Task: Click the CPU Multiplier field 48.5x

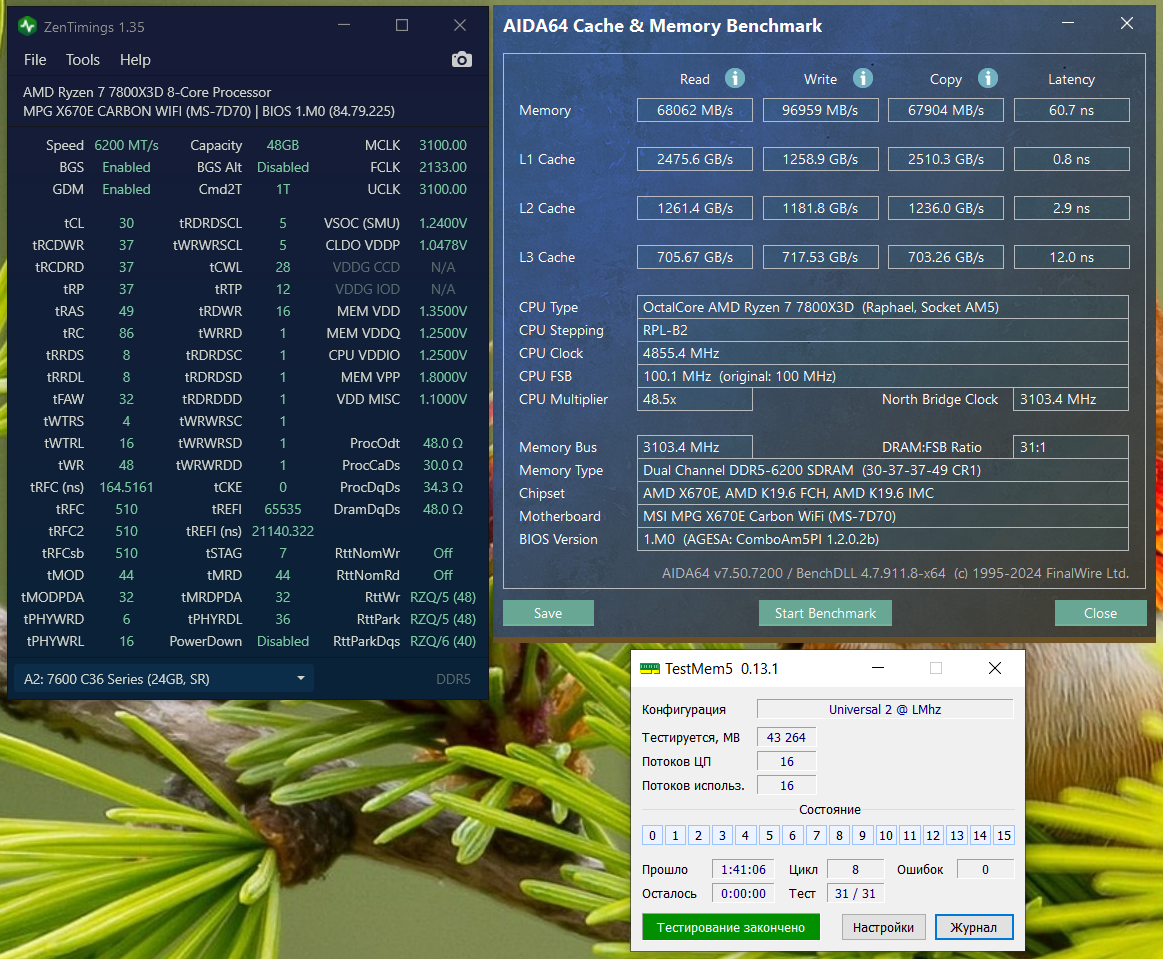Action: tap(695, 399)
